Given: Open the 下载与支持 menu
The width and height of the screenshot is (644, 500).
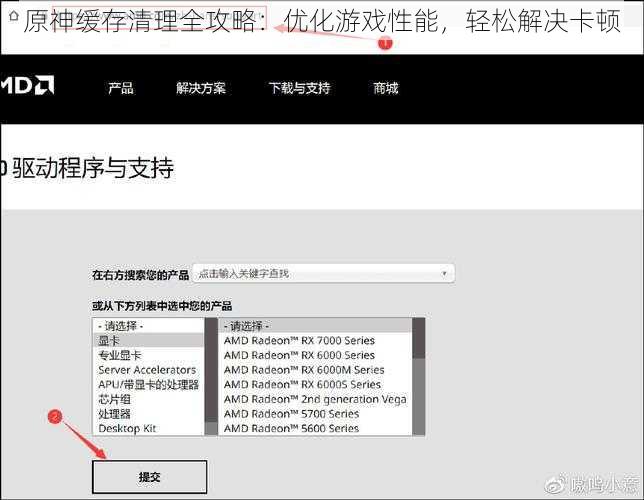Looking at the screenshot, I should tap(299, 88).
